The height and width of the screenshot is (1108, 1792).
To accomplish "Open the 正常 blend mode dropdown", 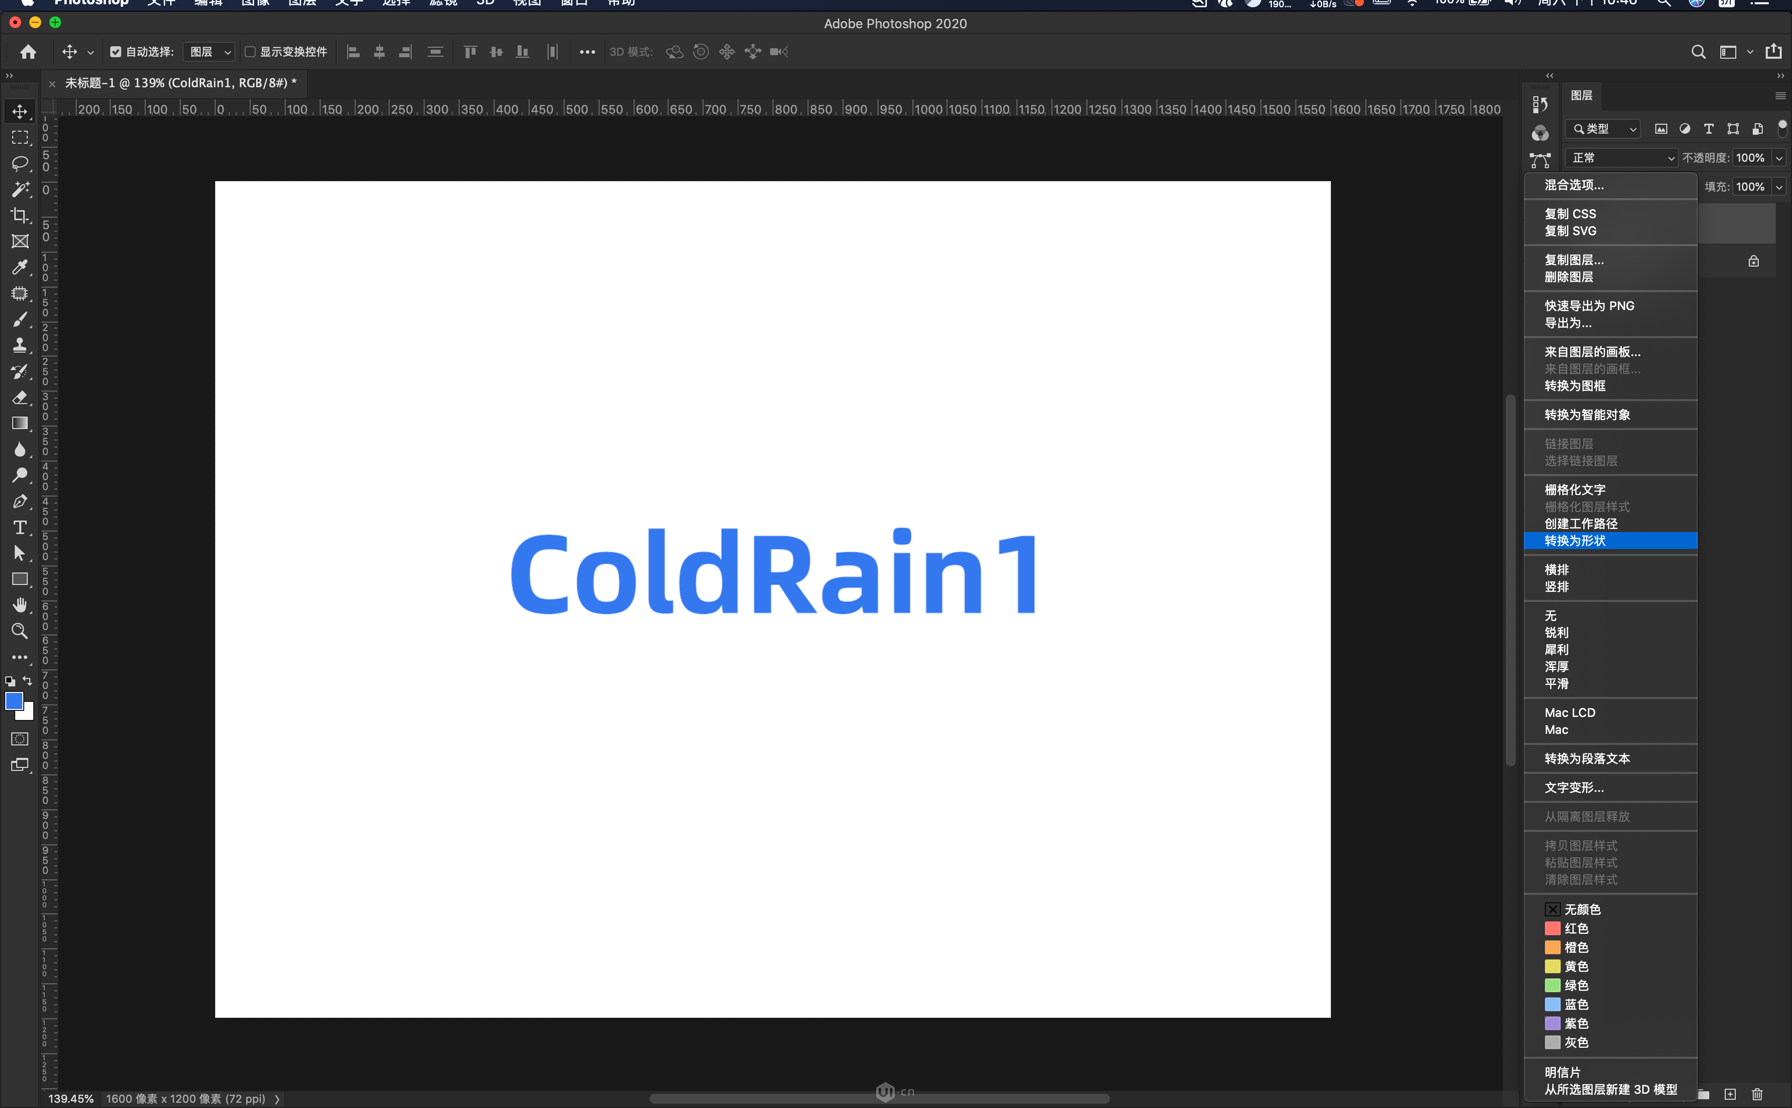I will 1621,158.
